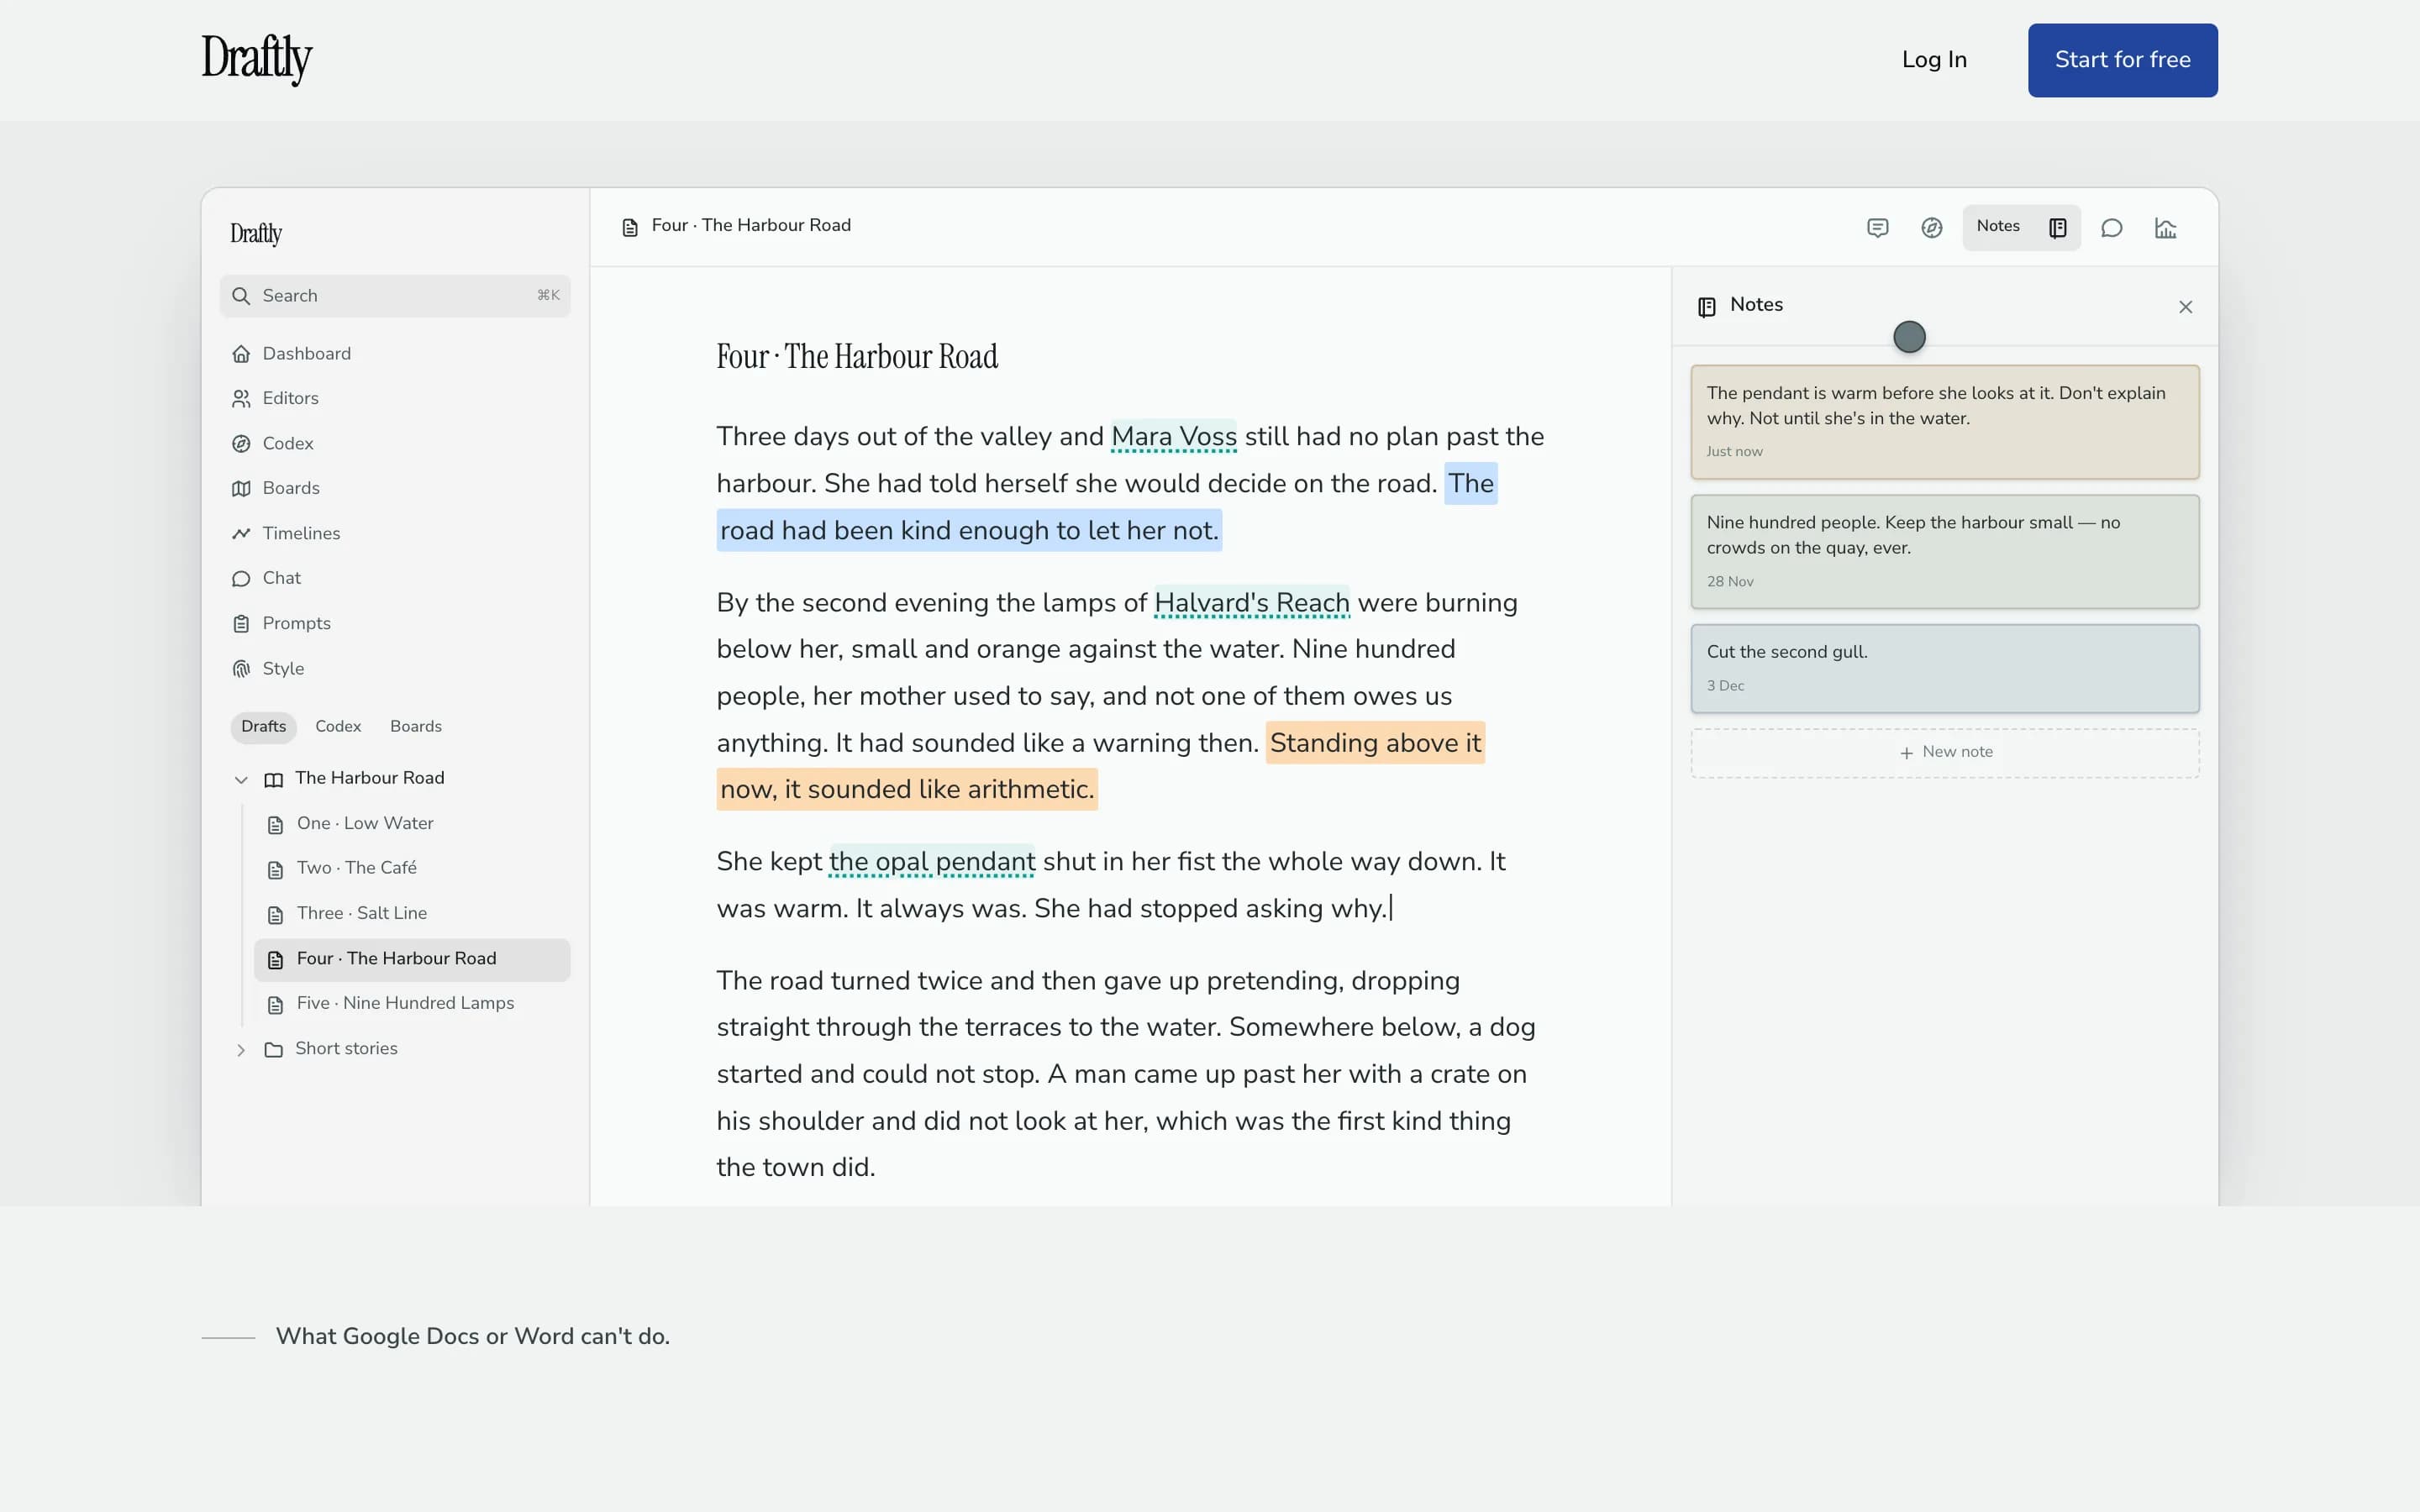The height and width of the screenshot is (1512, 2420).
Task: Open the Codex compass icon in toolbar
Action: coord(1931,228)
